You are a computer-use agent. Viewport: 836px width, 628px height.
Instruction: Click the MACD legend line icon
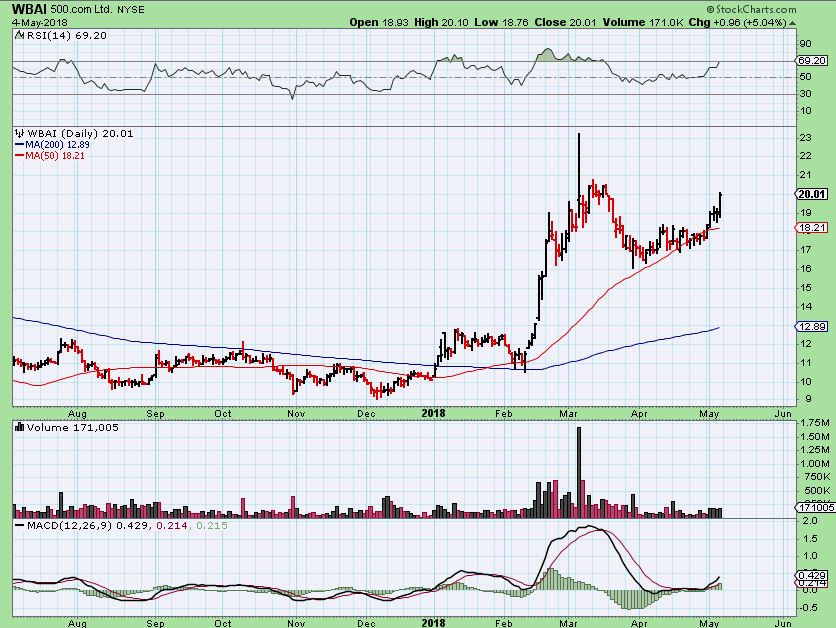[20, 526]
